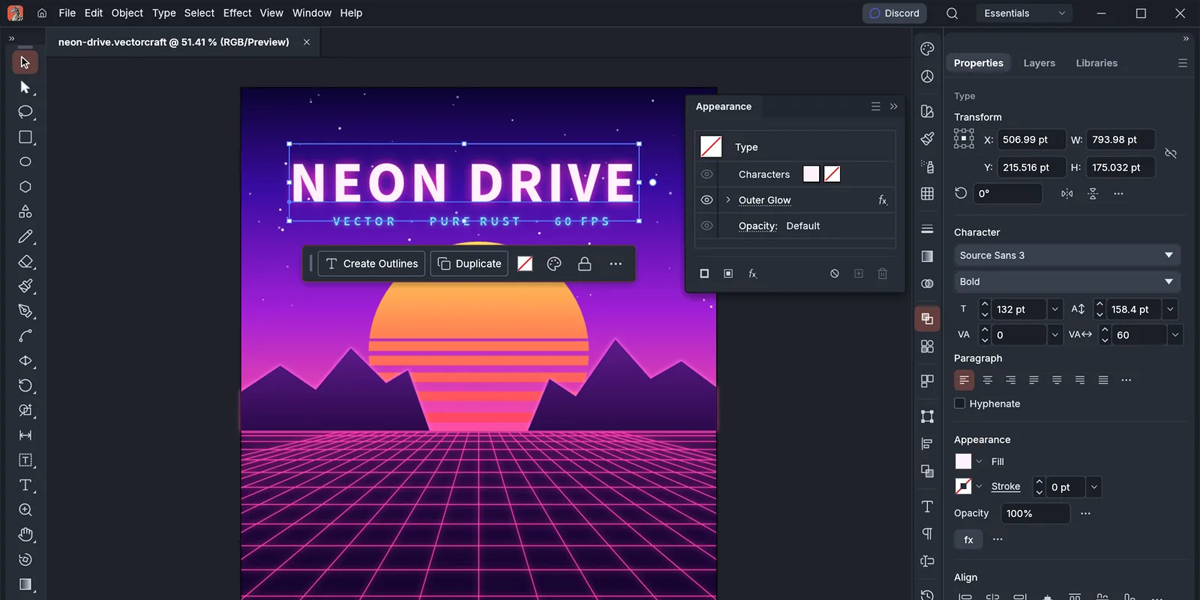
Task: Activate the Hand tool
Action: click(x=25, y=535)
